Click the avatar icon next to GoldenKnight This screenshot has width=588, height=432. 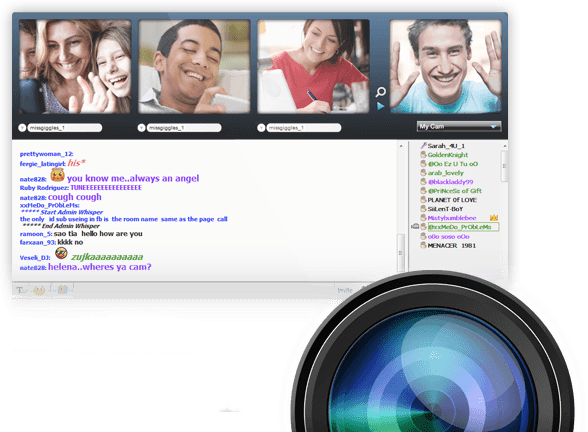coord(423,155)
